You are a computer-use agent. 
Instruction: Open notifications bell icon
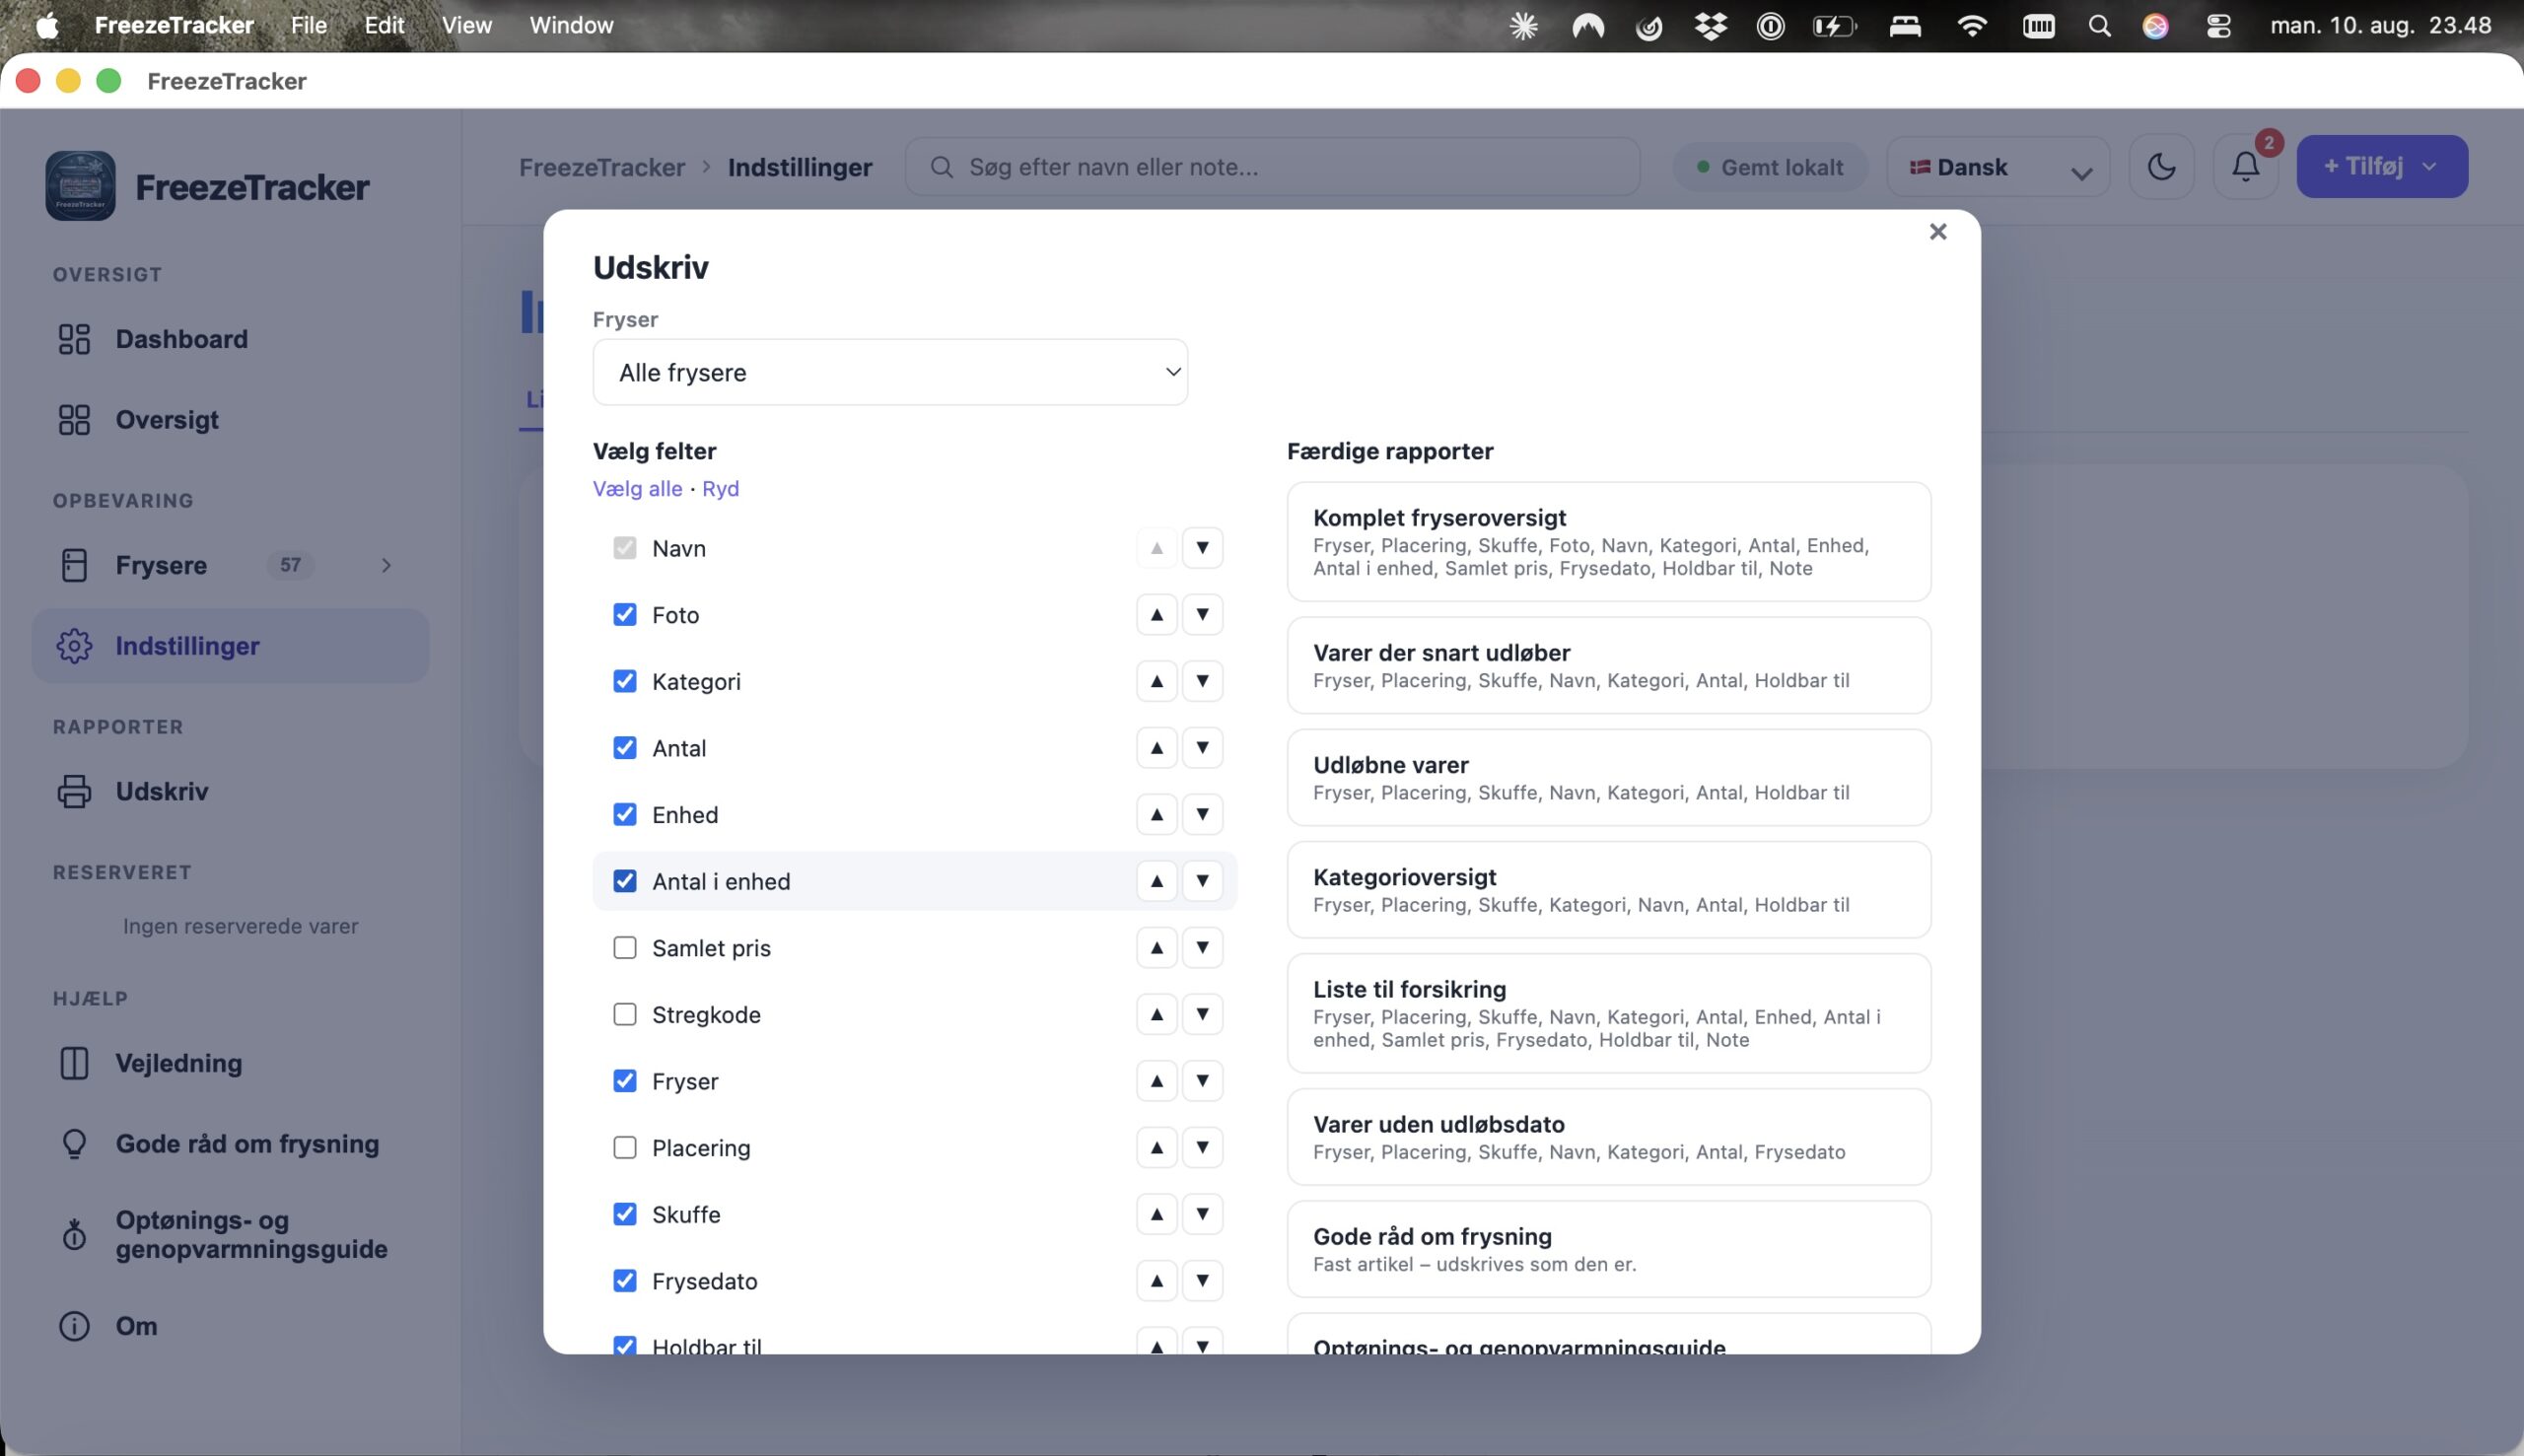[2245, 167]
